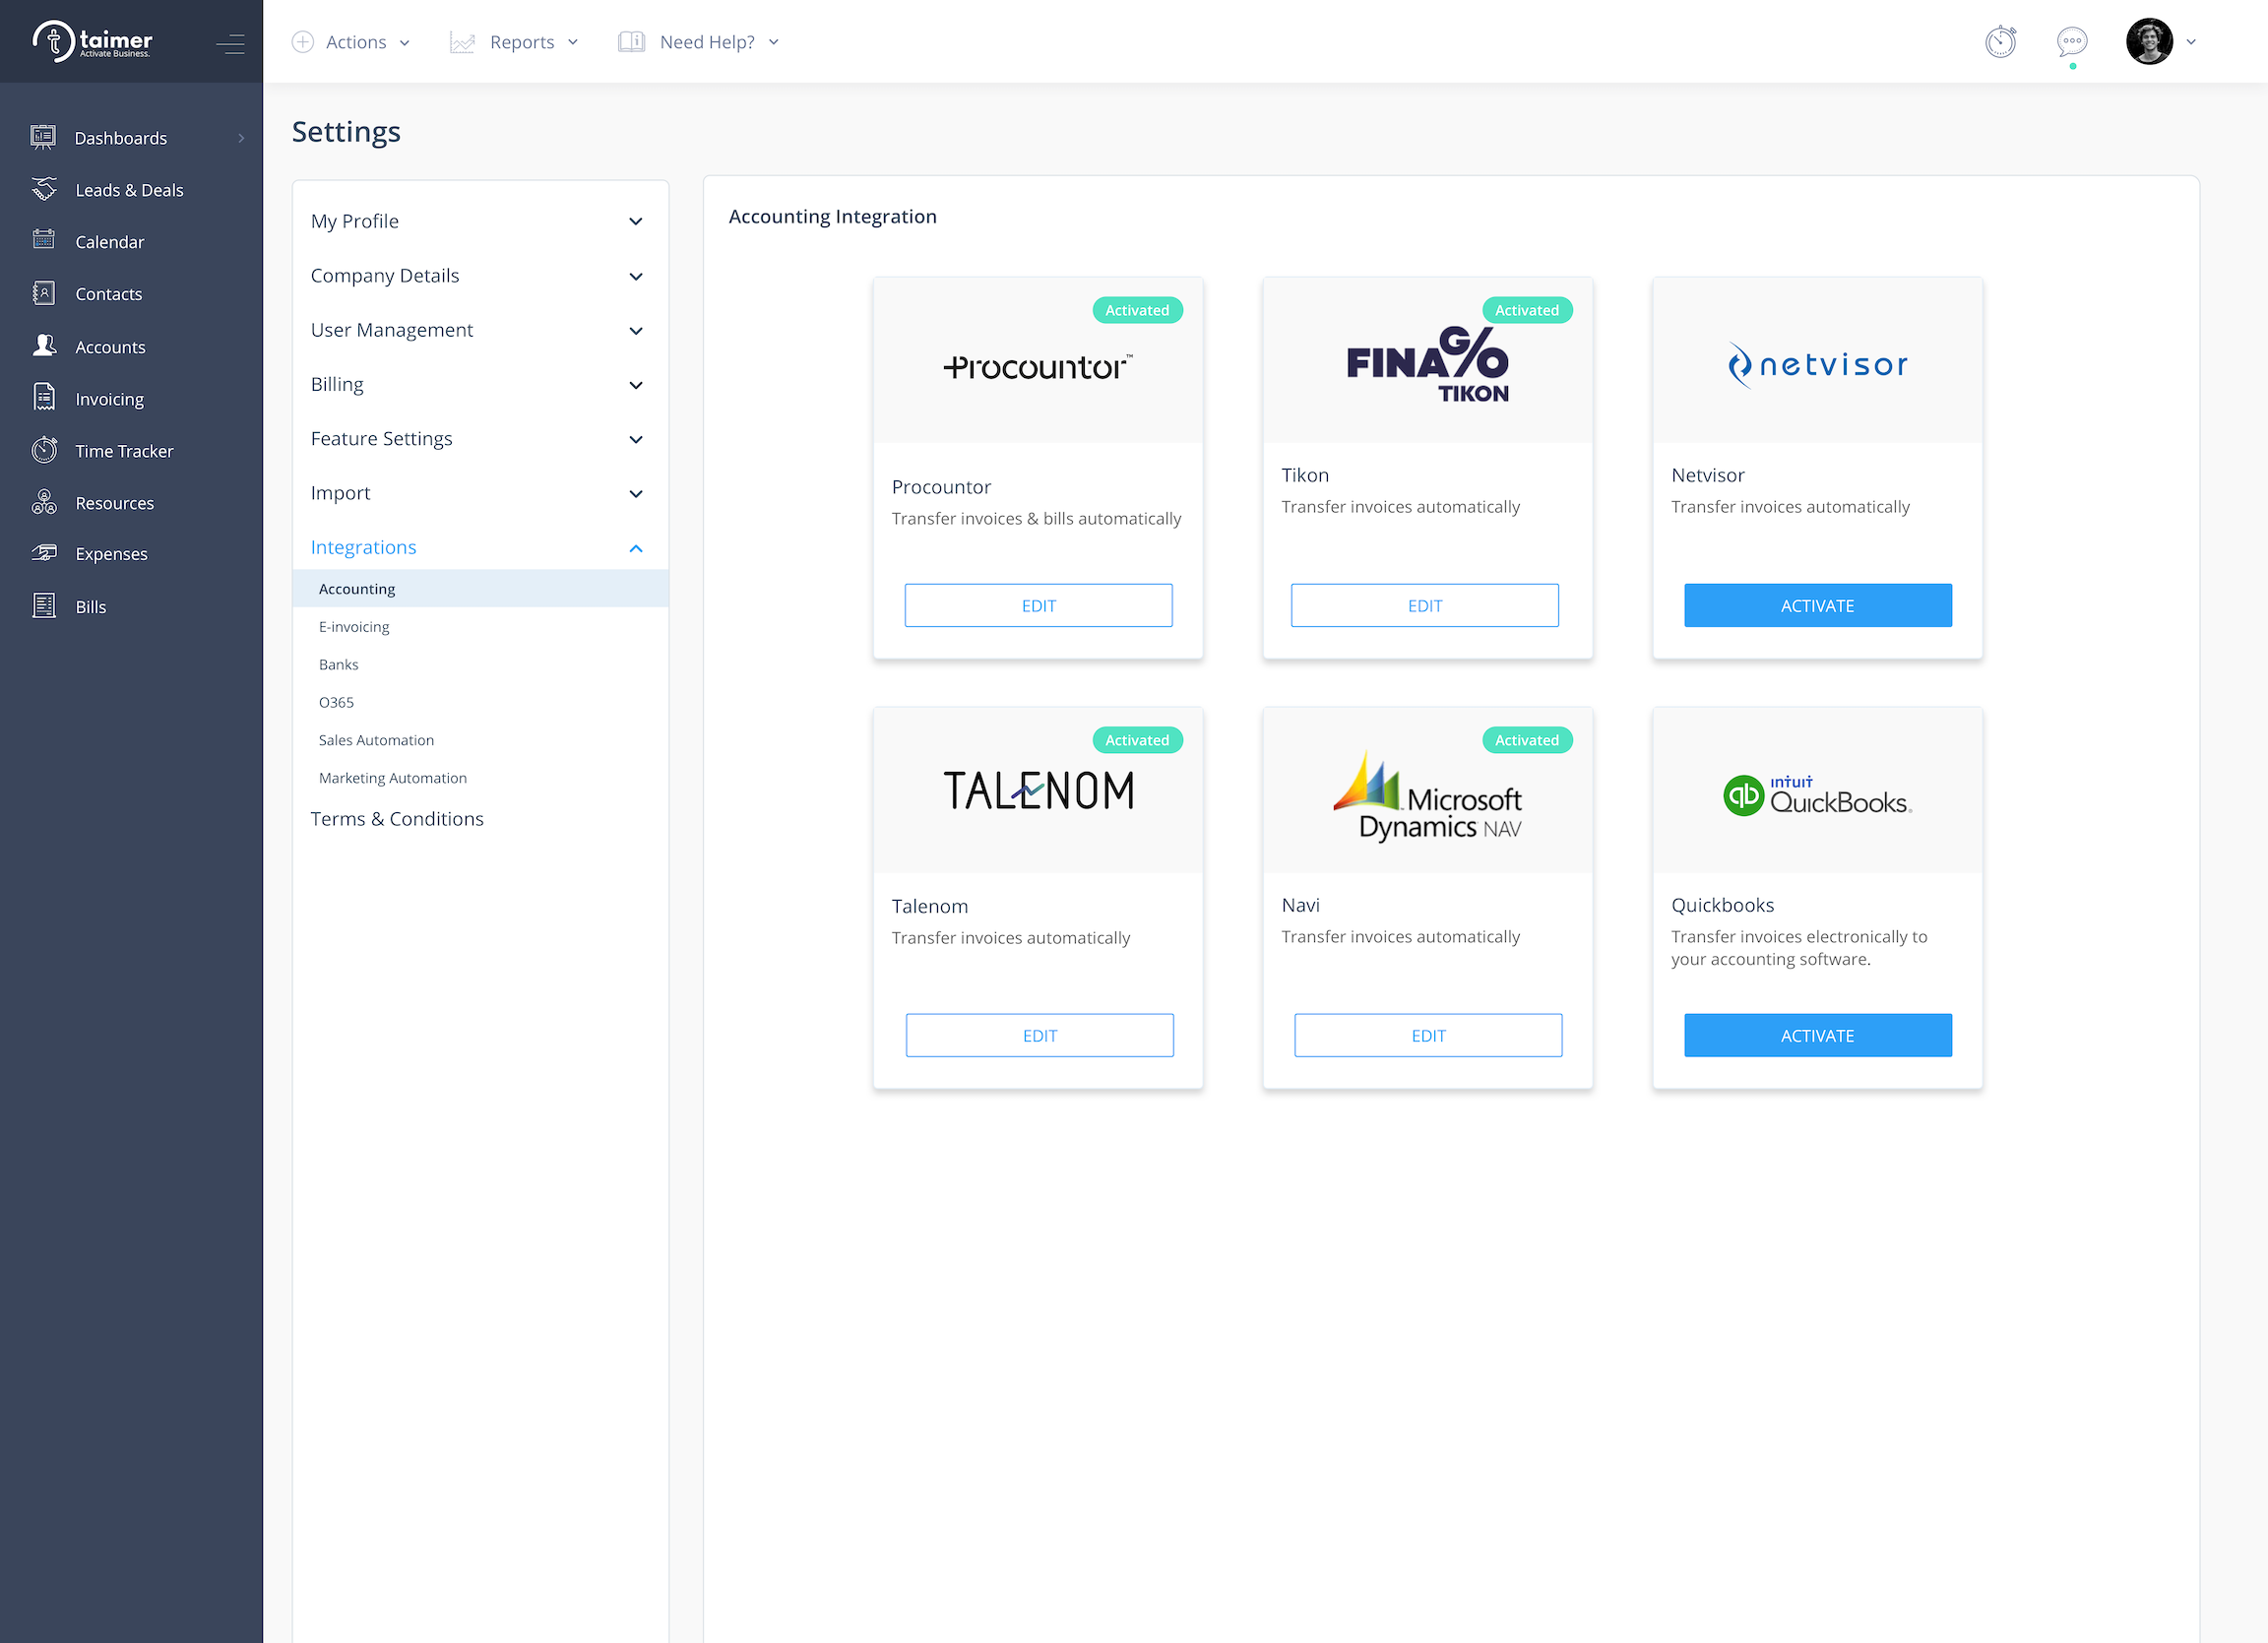Click ACTIVATE on the Quickbooks card
Viewport: 2268px width, 1643px height.
(1817, 1035)
